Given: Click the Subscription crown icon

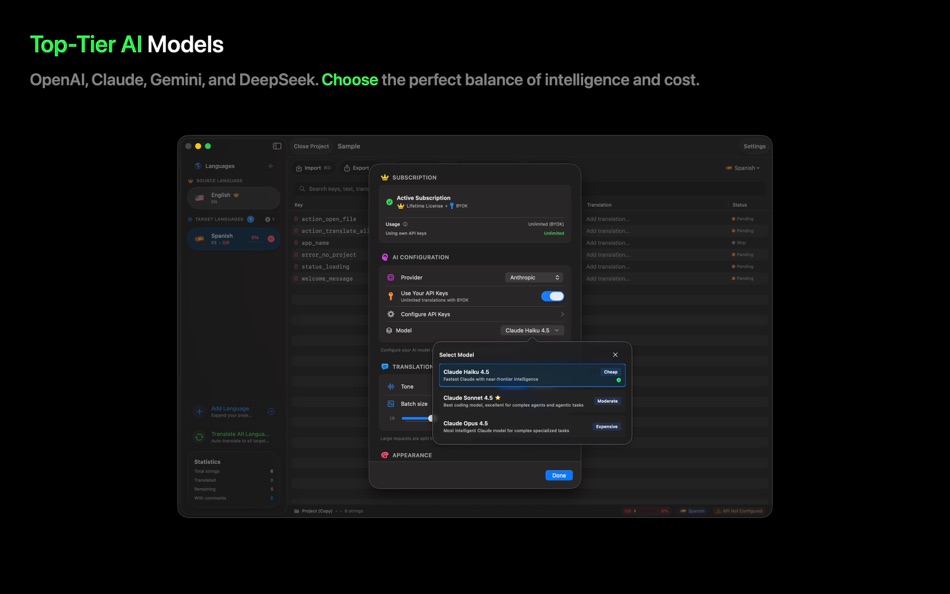Looking at the screenshot, I should [x=383, y=177].
